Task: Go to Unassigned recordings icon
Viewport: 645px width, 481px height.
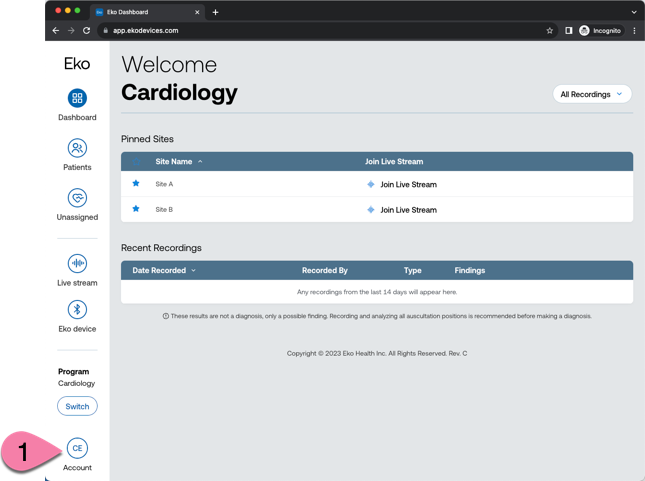Action: [77, 198]
